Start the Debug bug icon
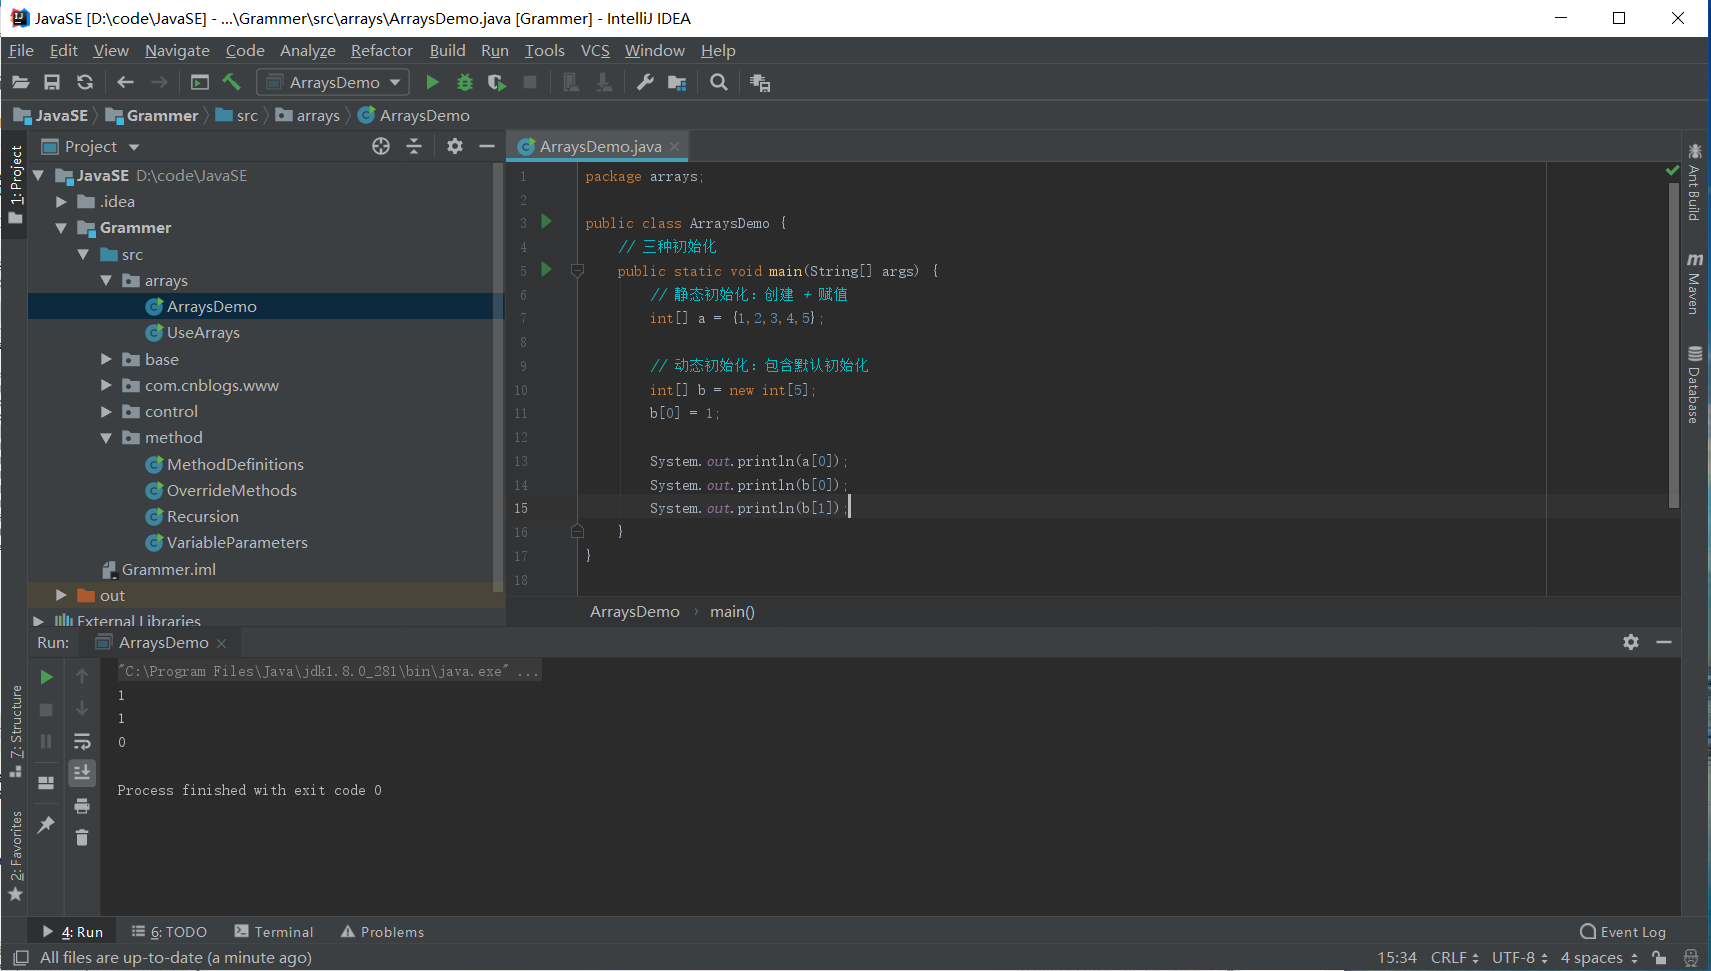Screen dimensions: 1711x971 pos(464,82)
